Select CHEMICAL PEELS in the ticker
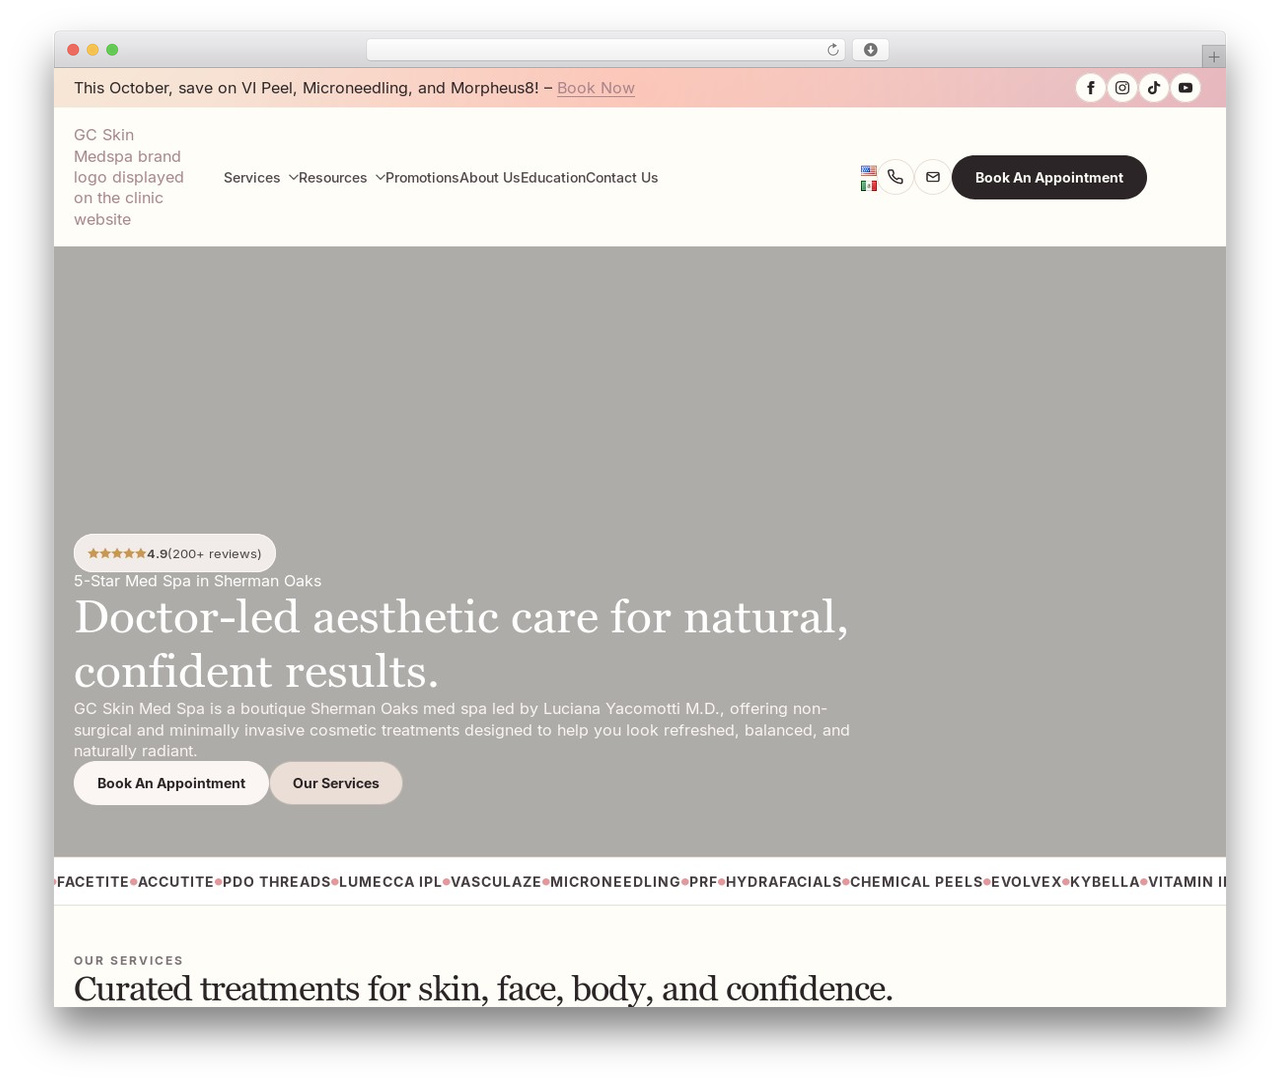 click(x=916, y=882)
